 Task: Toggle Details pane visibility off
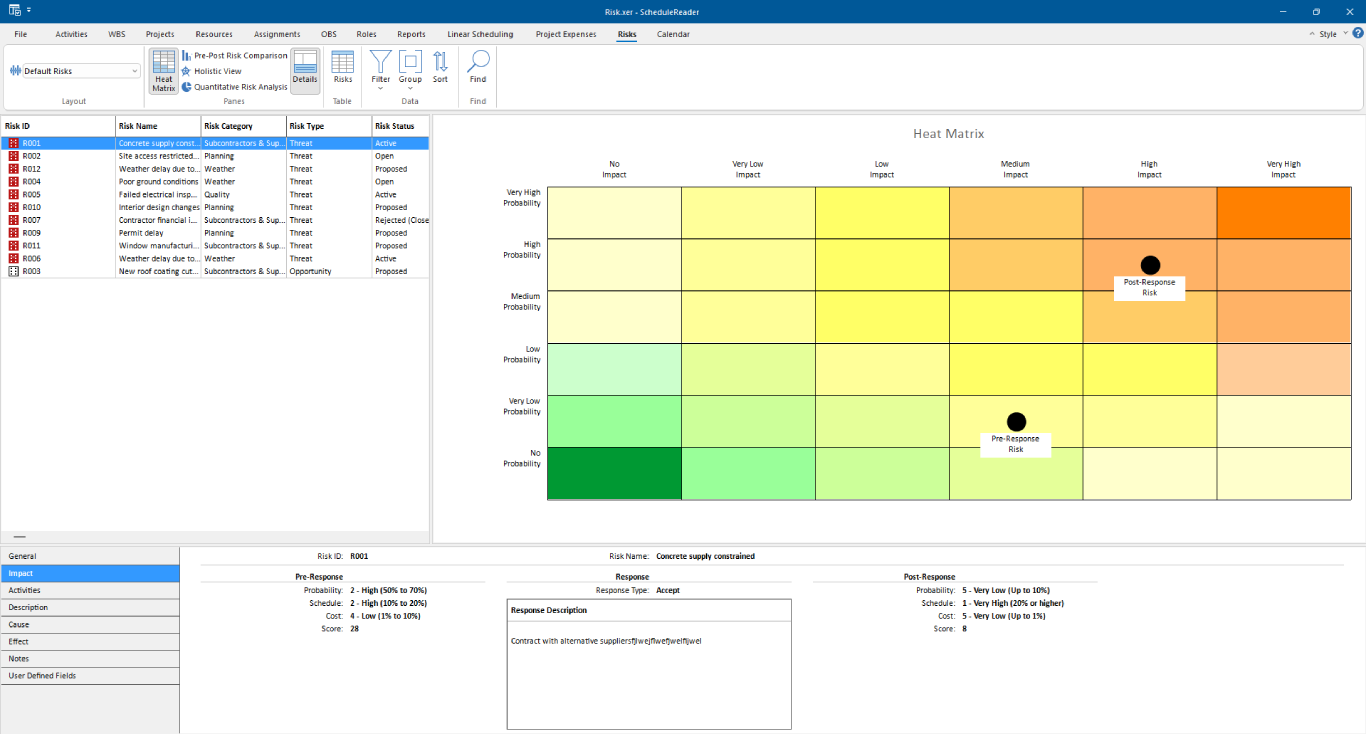click(305, 70)
